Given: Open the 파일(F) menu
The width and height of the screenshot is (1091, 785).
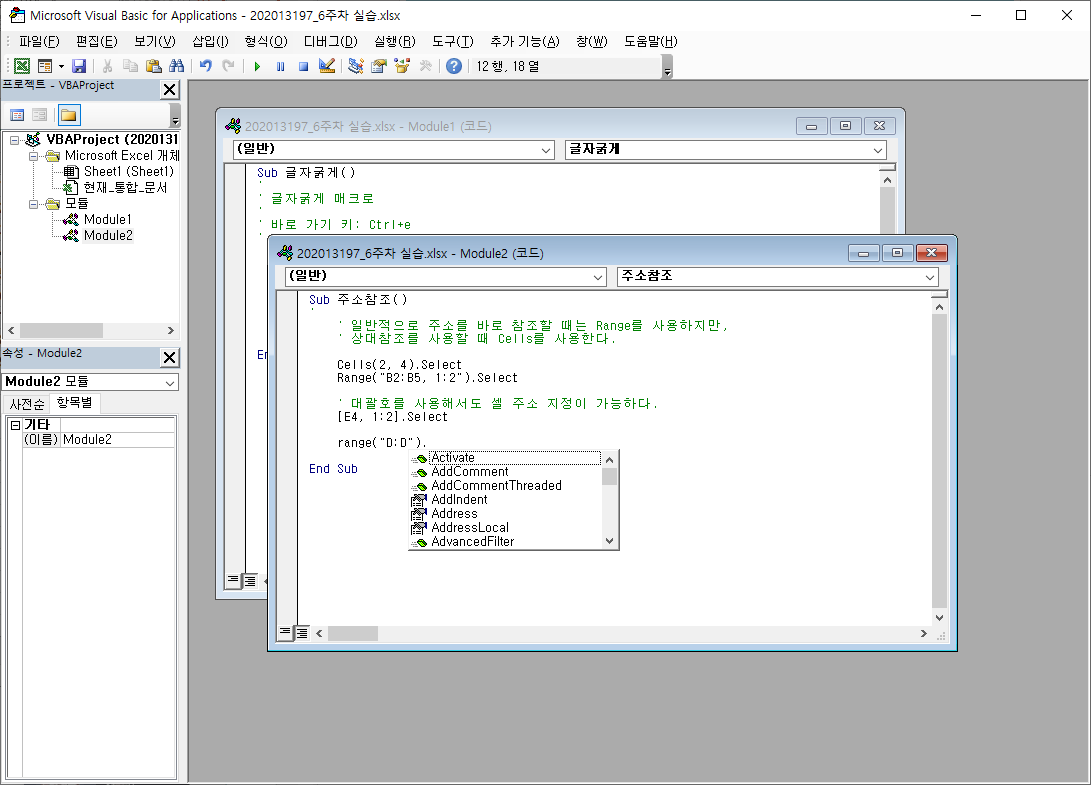Looking at the screenshot, I should (39, 41).
